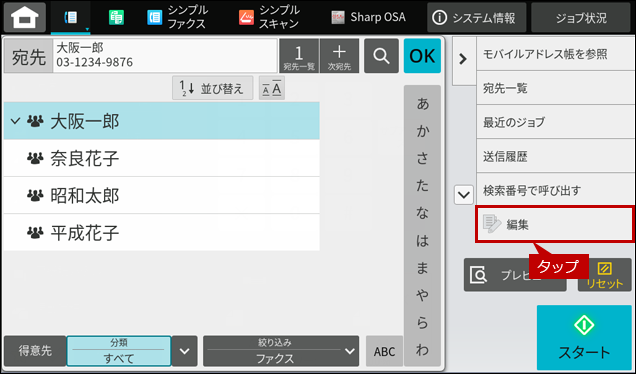Add next destination with 次宛先 plus
636x374 pixels.
click(339, 56)
